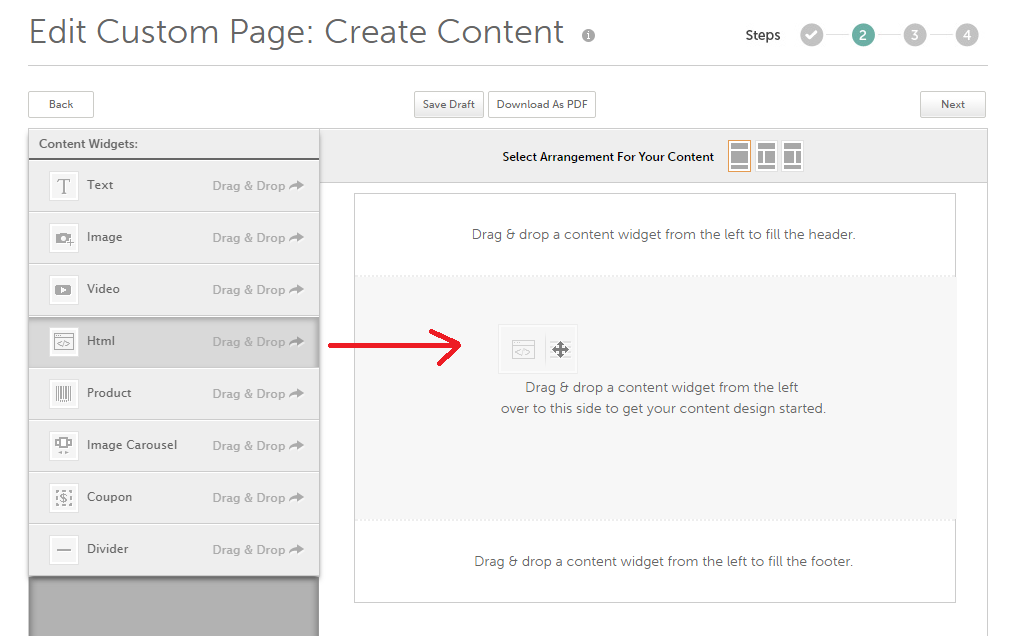The height and width of the screenshot is (636, 1013).
Task: Go to completed step 1 checkmark
Action: tap(811, 35)
